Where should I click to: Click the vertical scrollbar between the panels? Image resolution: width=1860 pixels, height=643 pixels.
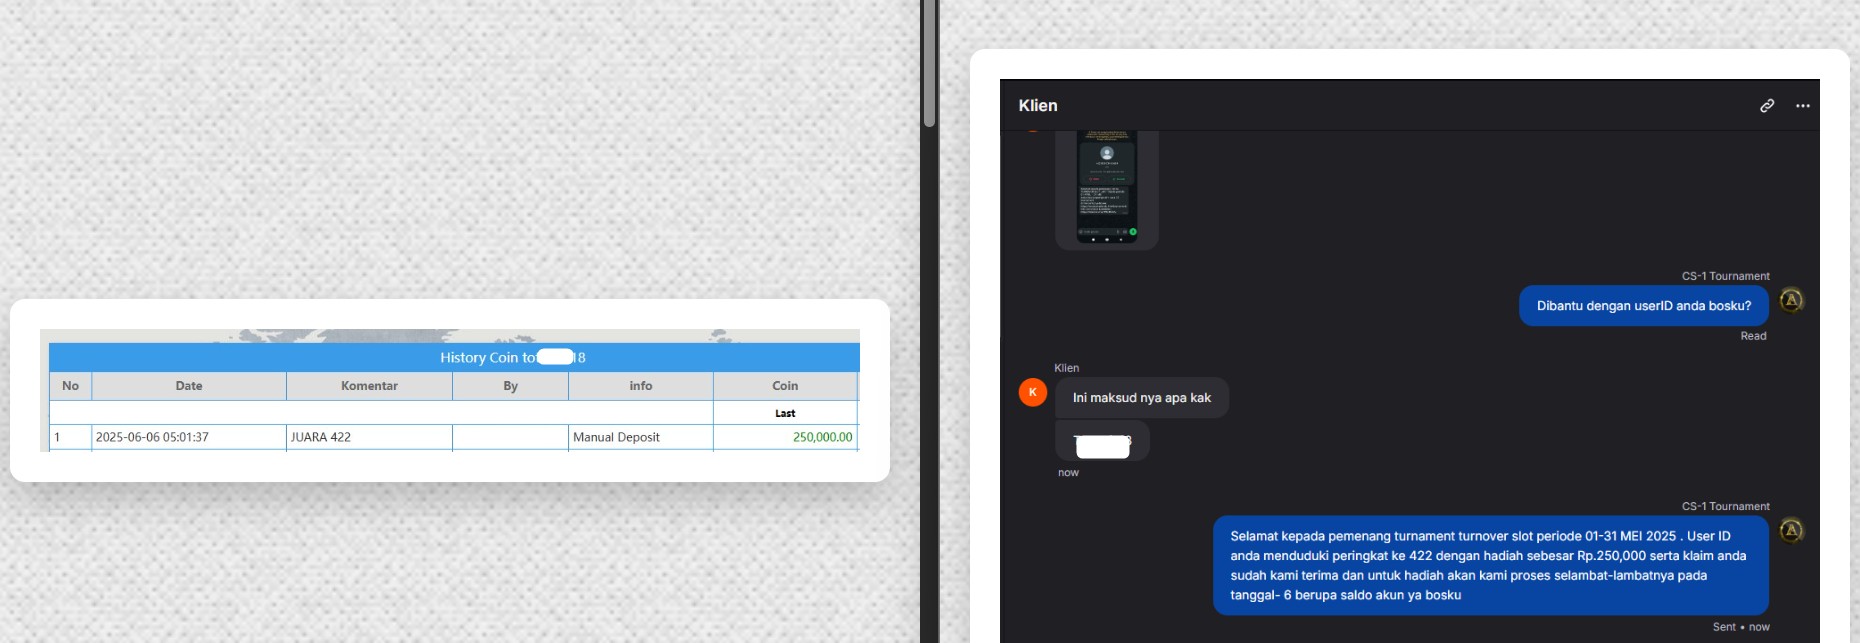[929, 64]
